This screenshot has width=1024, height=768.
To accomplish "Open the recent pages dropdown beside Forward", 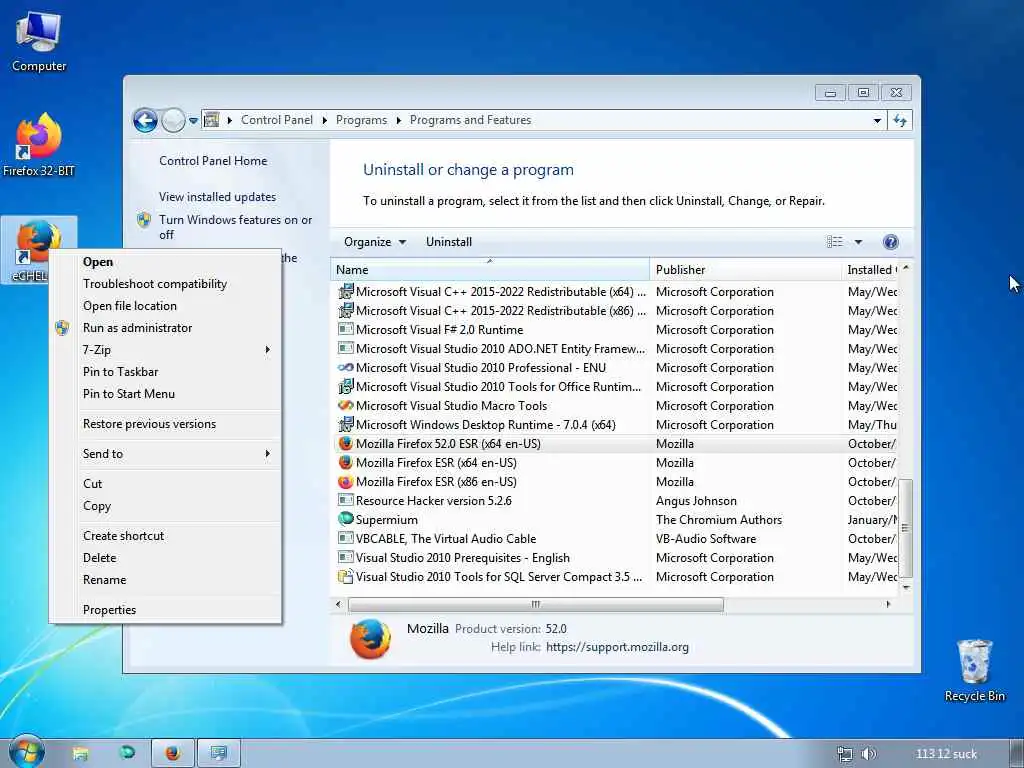I will tap(193, 120).
